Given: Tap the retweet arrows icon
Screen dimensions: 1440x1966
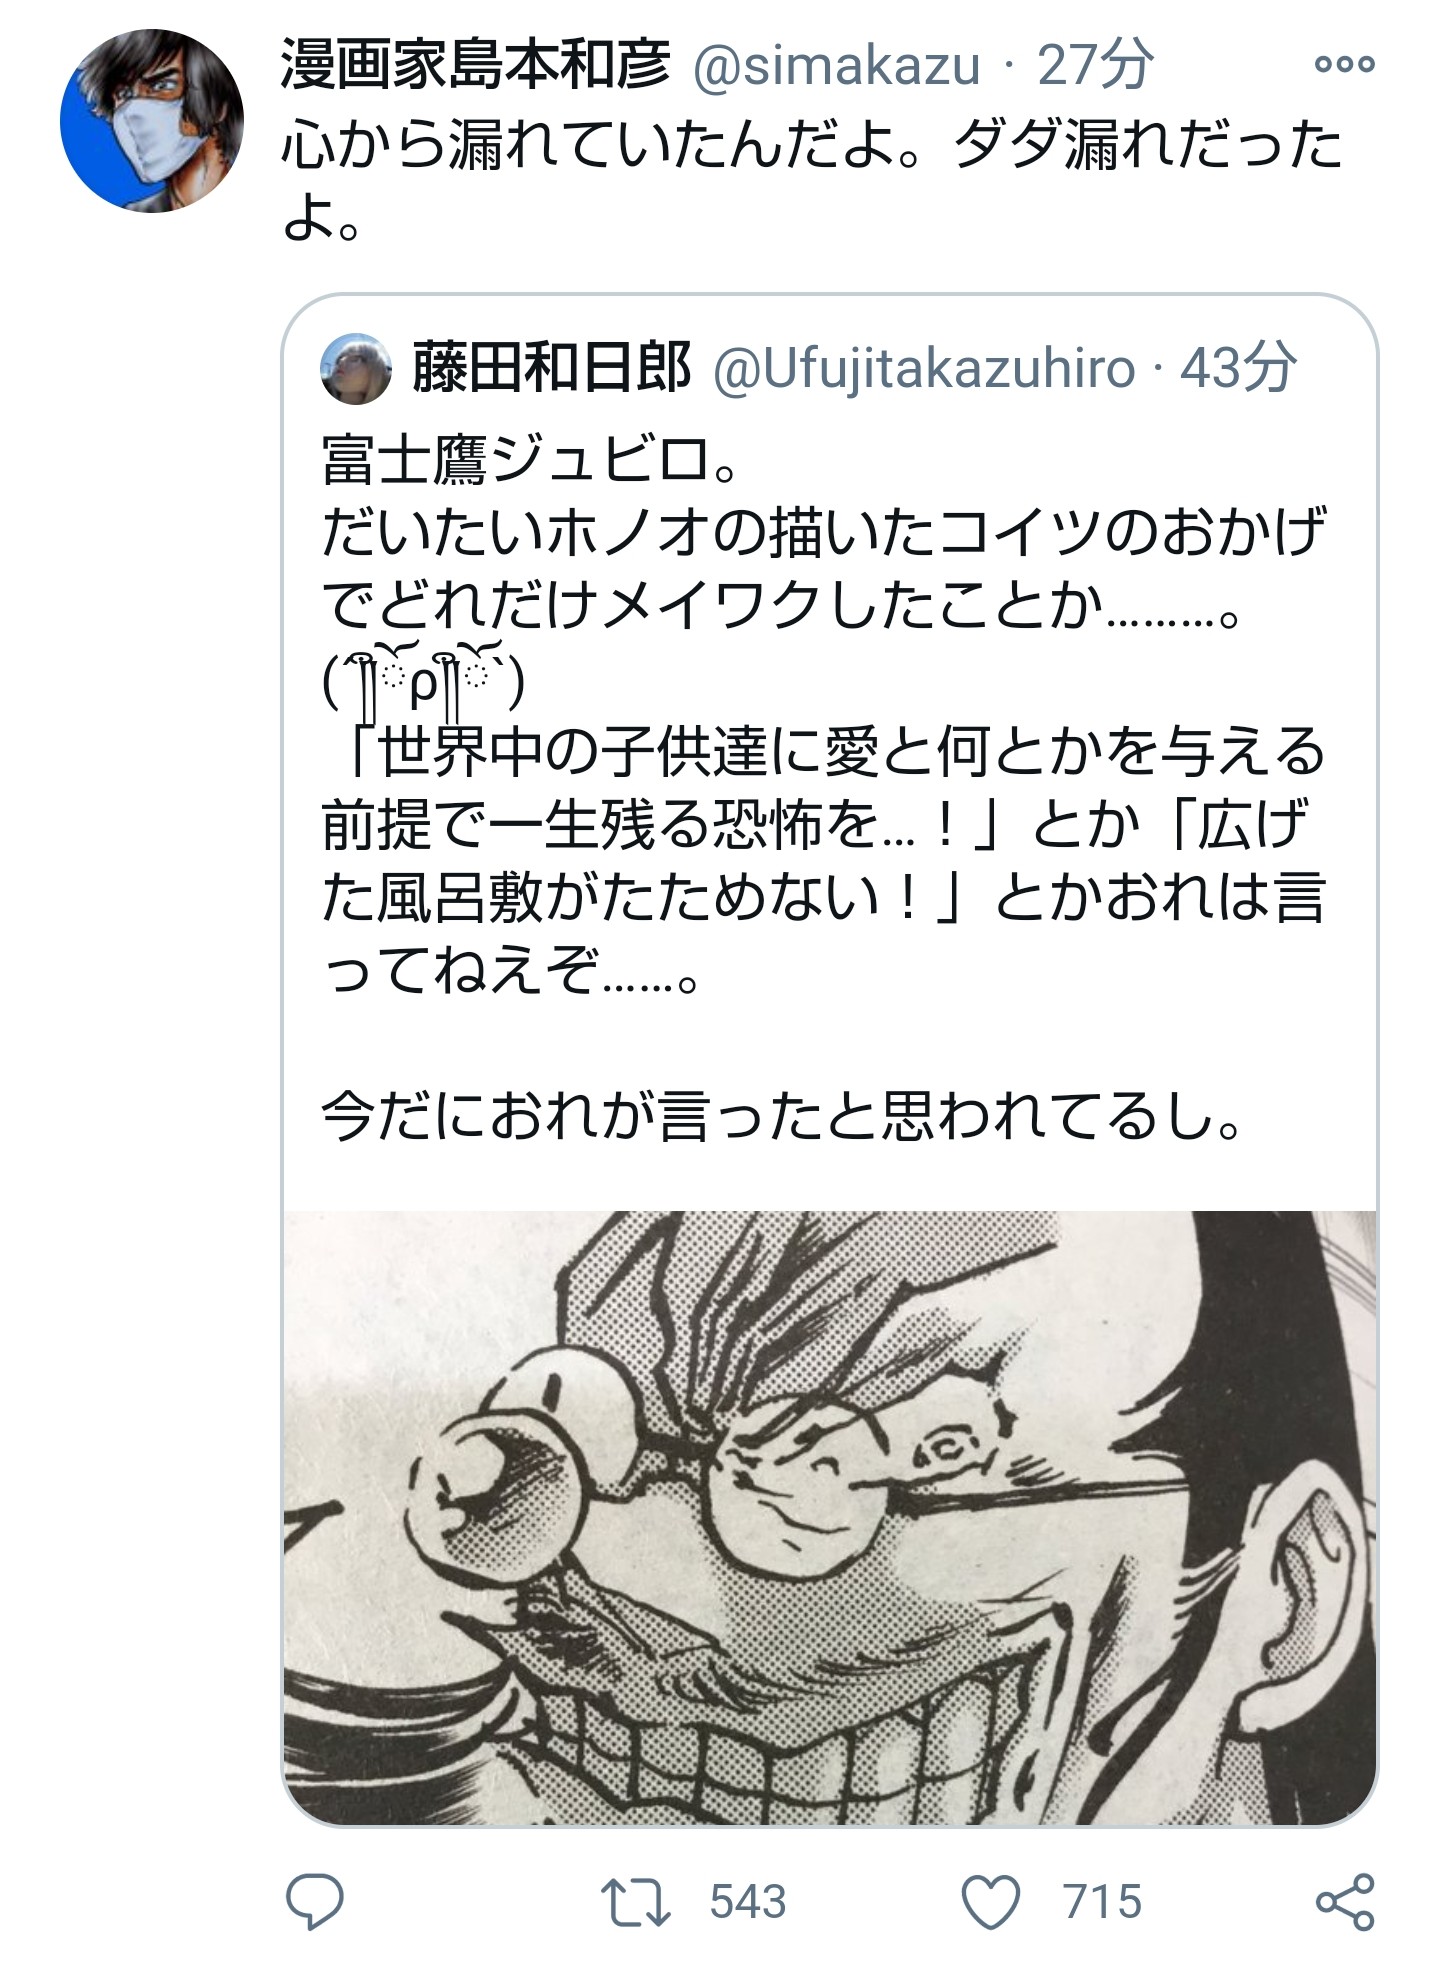Looking at the screenshot, I should coord(636,1902).
